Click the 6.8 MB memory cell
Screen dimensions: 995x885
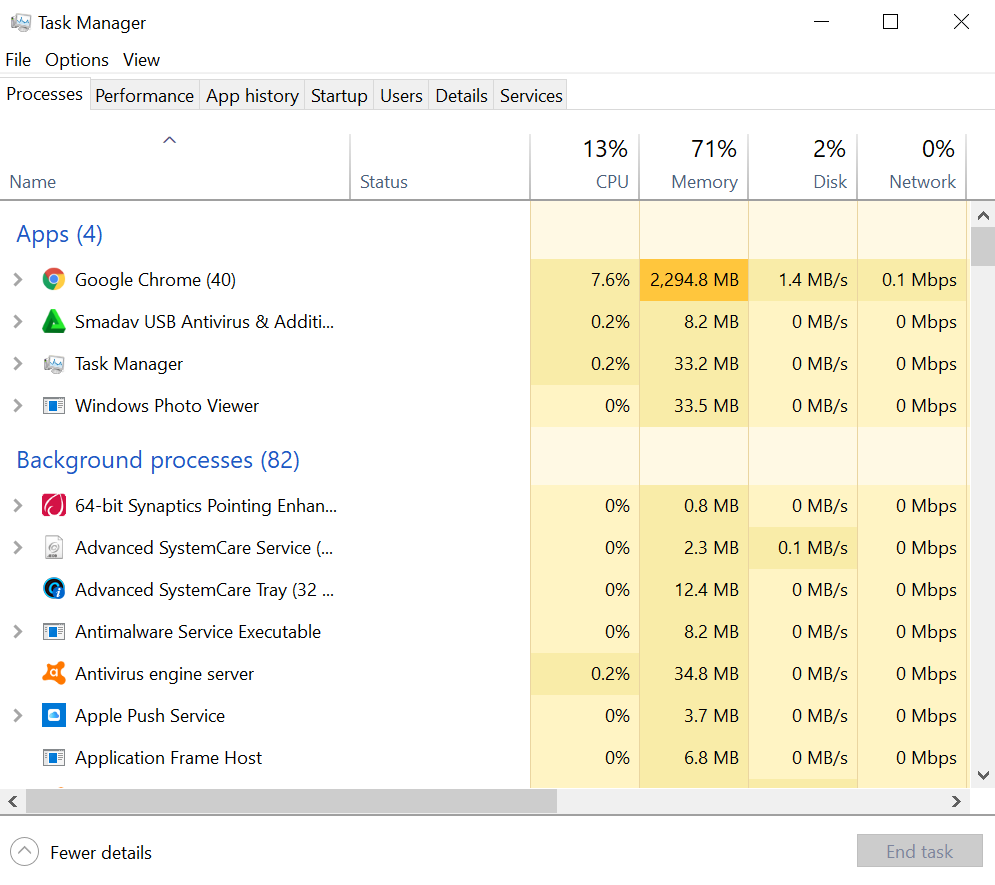[x=694, y=757]
